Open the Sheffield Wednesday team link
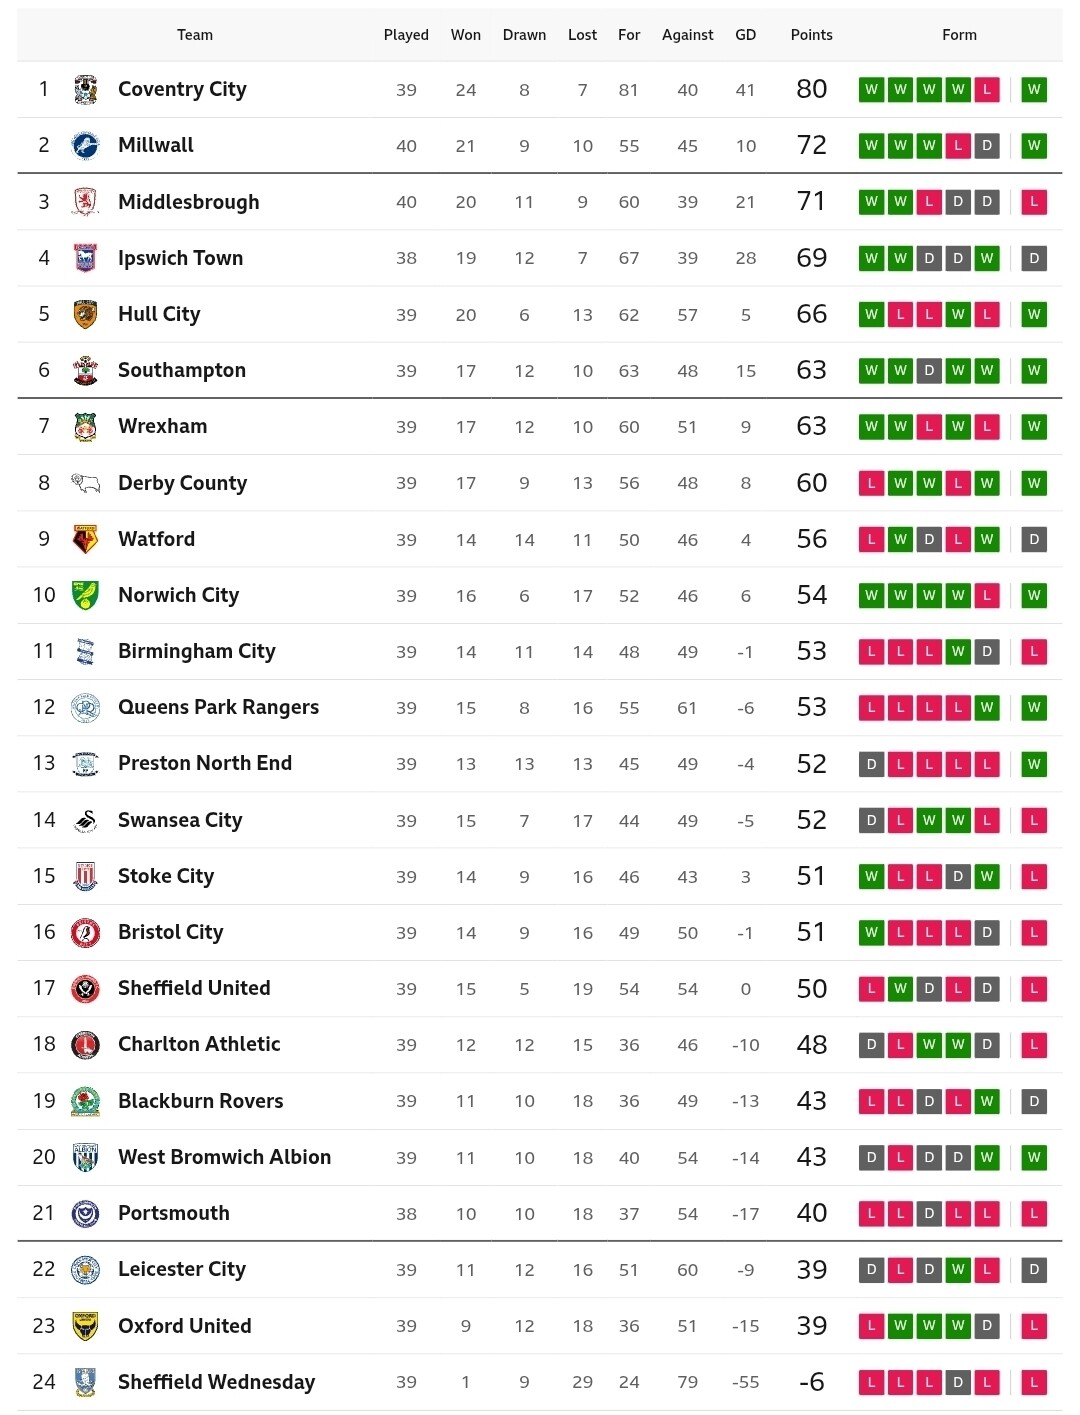Screen dimensions: 1080x1415 click(x=216, y=1382)
